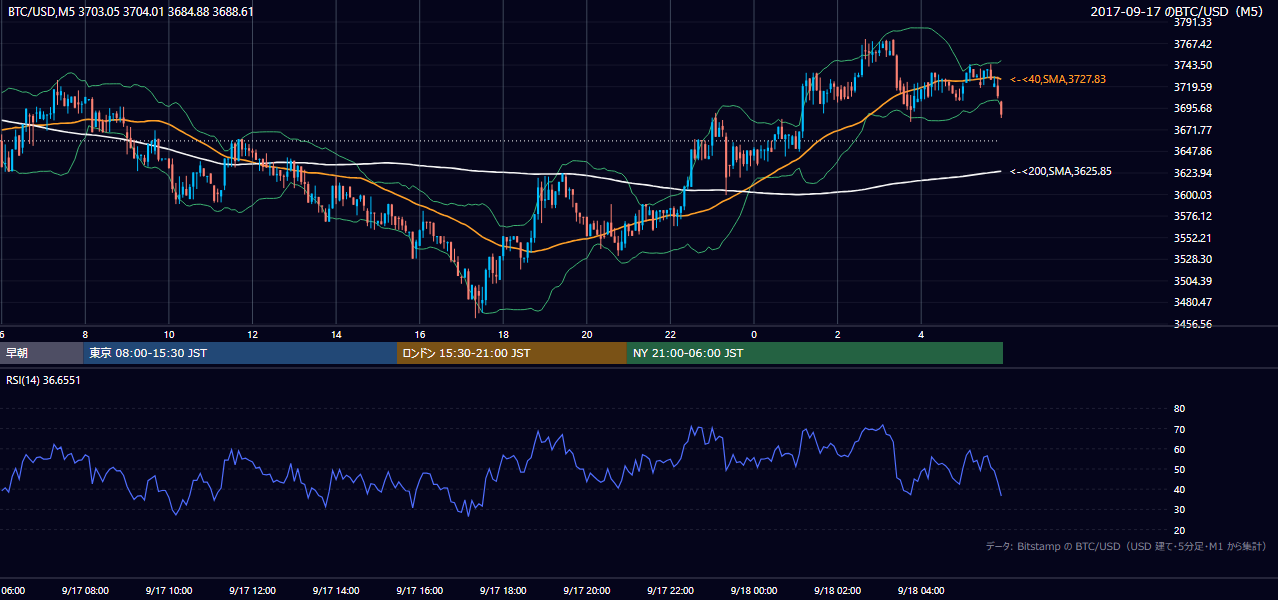This screenshot has height=600, width=1278.
Task: Select the ロンドン 15:30-21:00 JST session bar
Action: pyautogui.click(x=512, y=353)
